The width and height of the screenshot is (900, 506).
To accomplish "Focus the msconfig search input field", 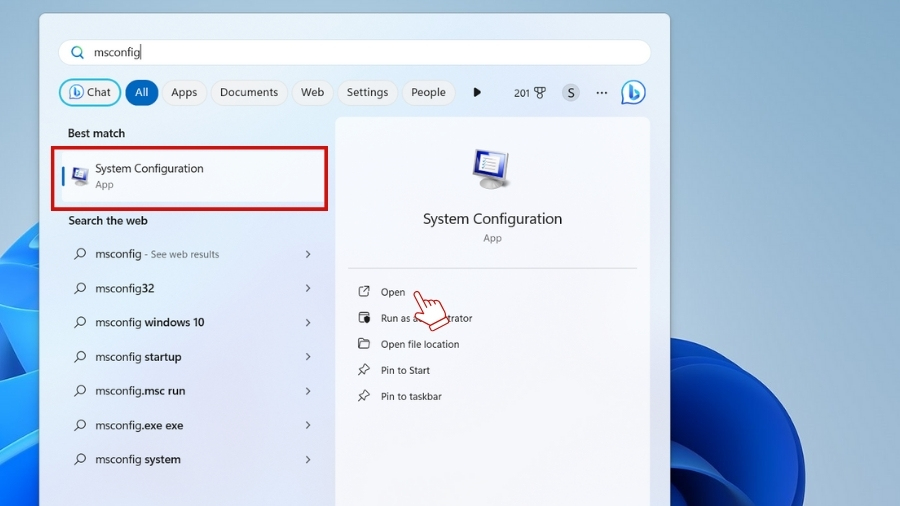I will click(355, 52).
